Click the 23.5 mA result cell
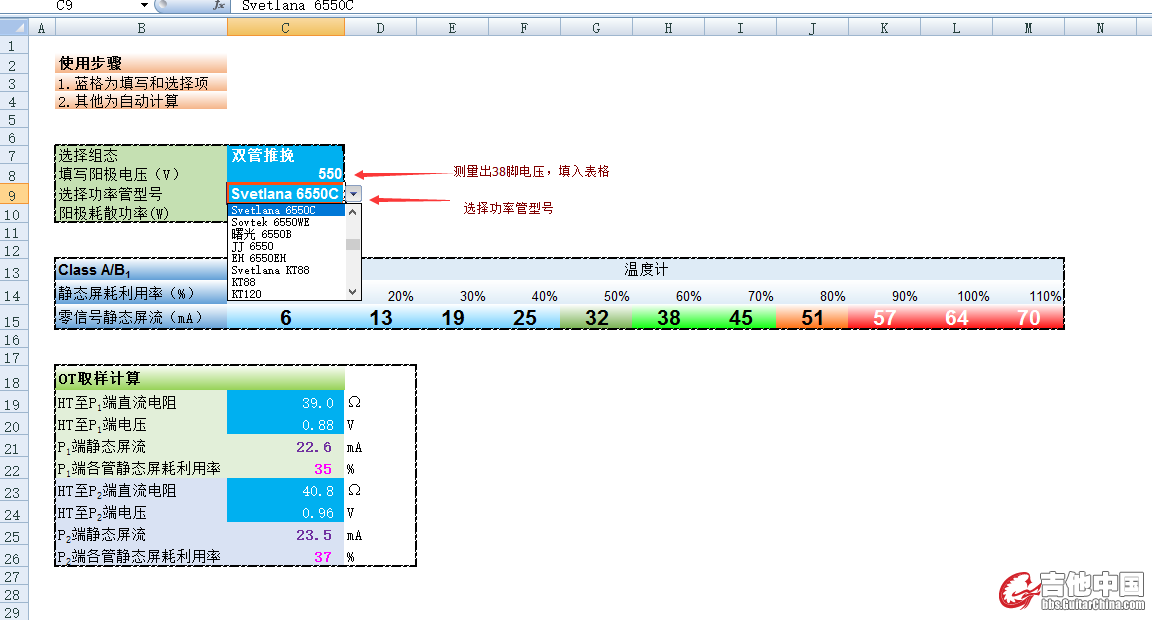This screenshot has width=1152, height=620. pyautogui.click(x=286, y=535)
